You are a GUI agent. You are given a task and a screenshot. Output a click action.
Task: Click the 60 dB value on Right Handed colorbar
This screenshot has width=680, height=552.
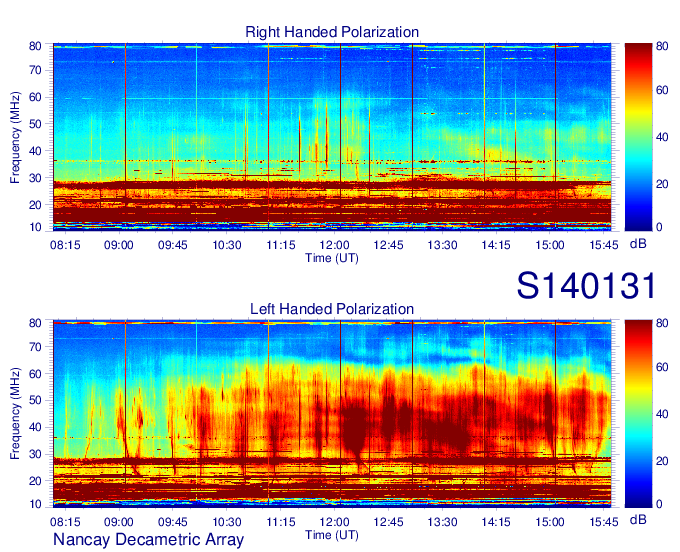point(662,90)
